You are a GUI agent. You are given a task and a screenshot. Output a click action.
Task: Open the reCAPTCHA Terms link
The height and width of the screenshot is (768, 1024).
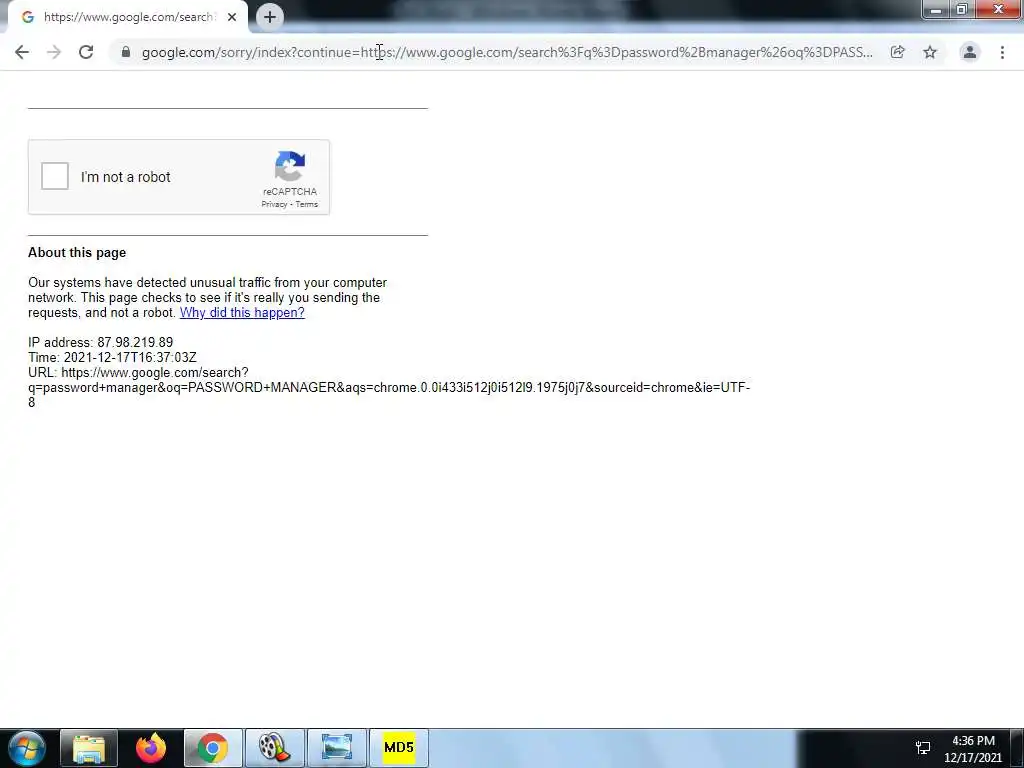(307, 204)
